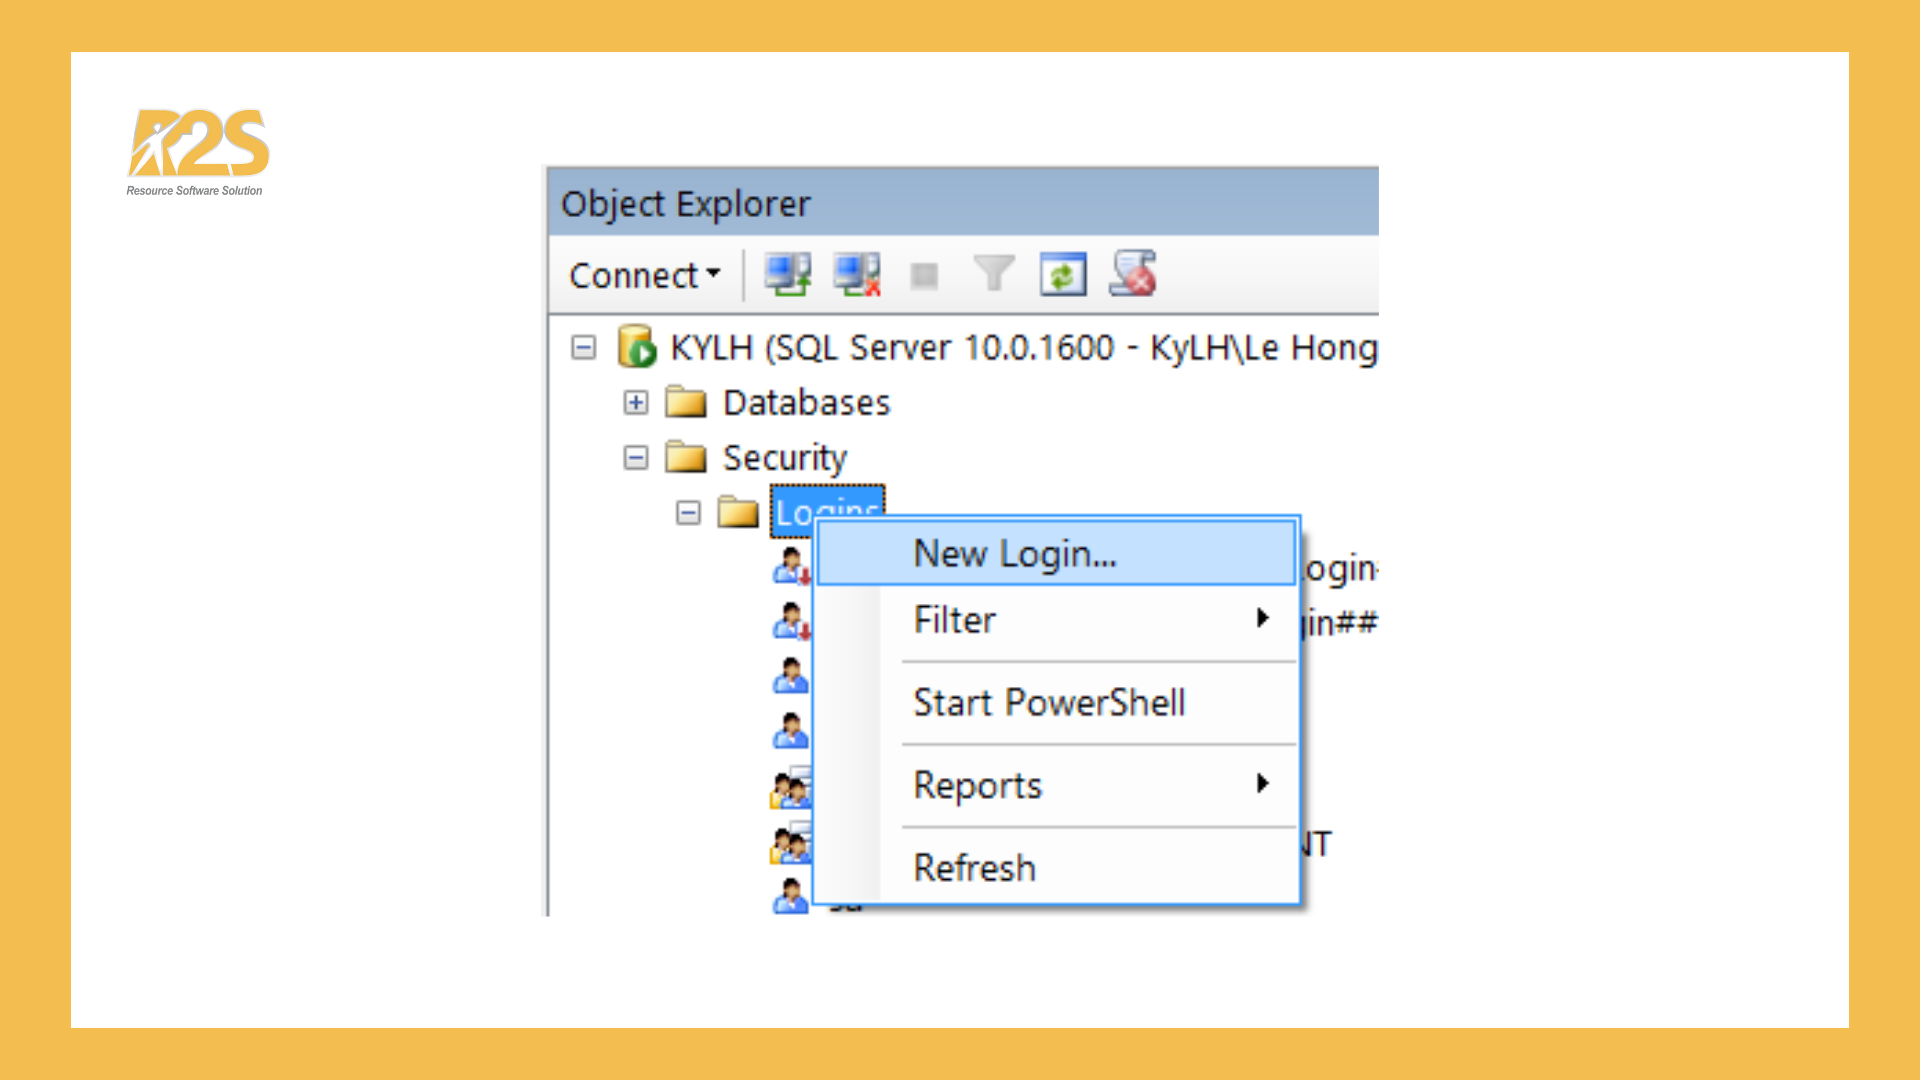The width and height of the screenshot is (1920, 1080).
Task: Choose Start PowerShell from context menu
Action: pyautogui.click(x=1049, y=702)
